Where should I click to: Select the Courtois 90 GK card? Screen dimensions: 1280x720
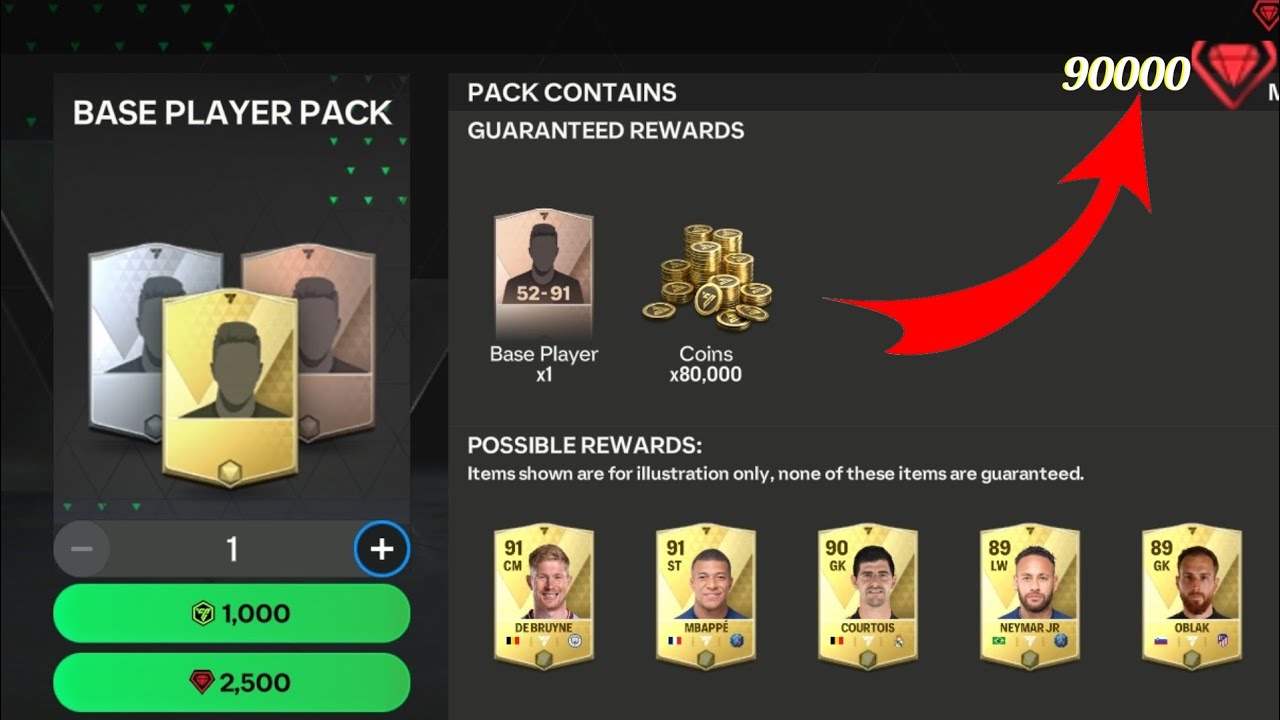(868, 595)
